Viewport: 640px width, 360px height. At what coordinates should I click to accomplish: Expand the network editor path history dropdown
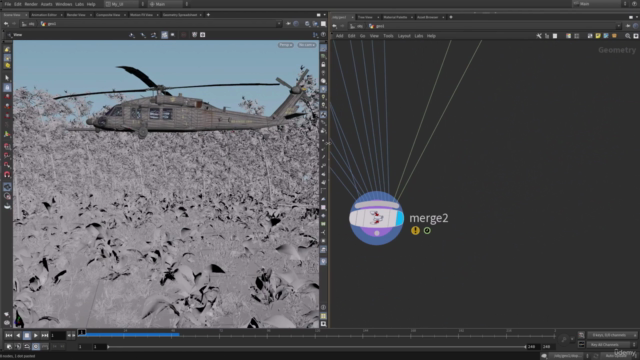coord(619,26)
